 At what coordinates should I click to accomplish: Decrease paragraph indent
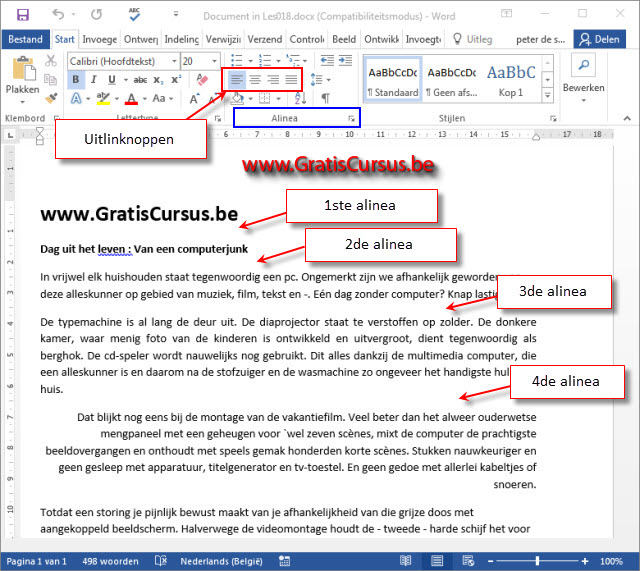(x=327, y=60)
